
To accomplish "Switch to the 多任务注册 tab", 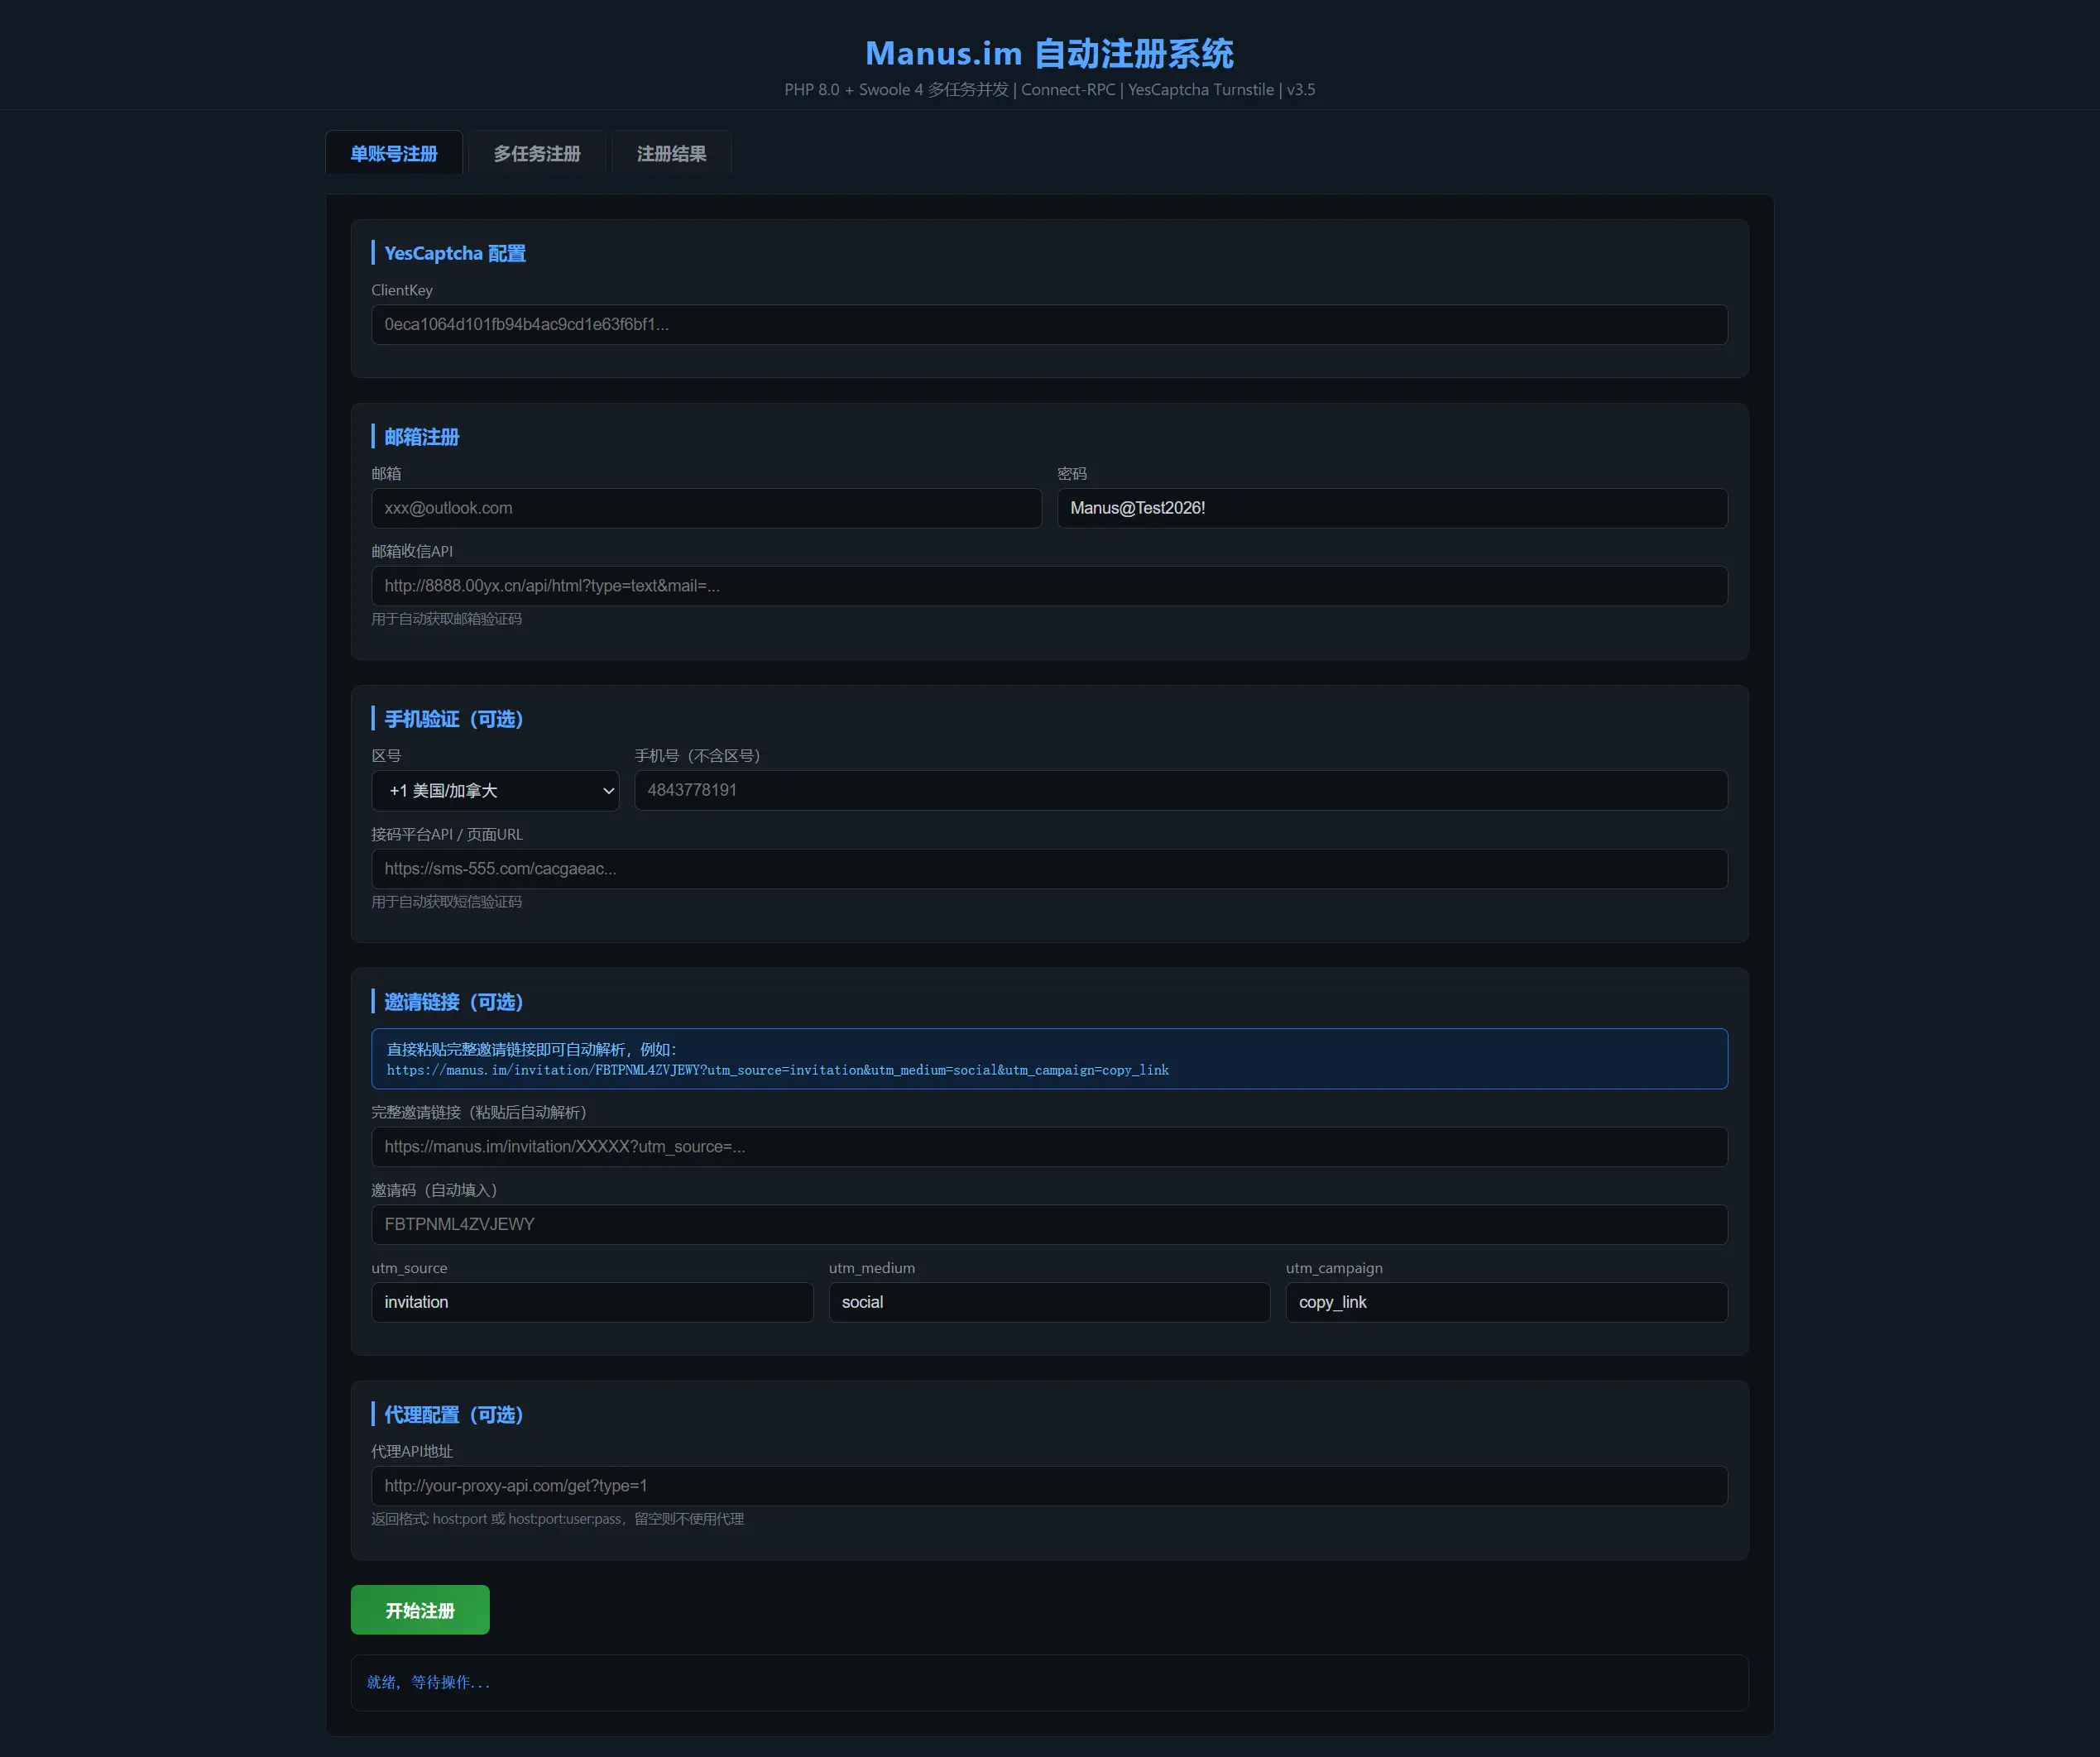I will point(536,152).
